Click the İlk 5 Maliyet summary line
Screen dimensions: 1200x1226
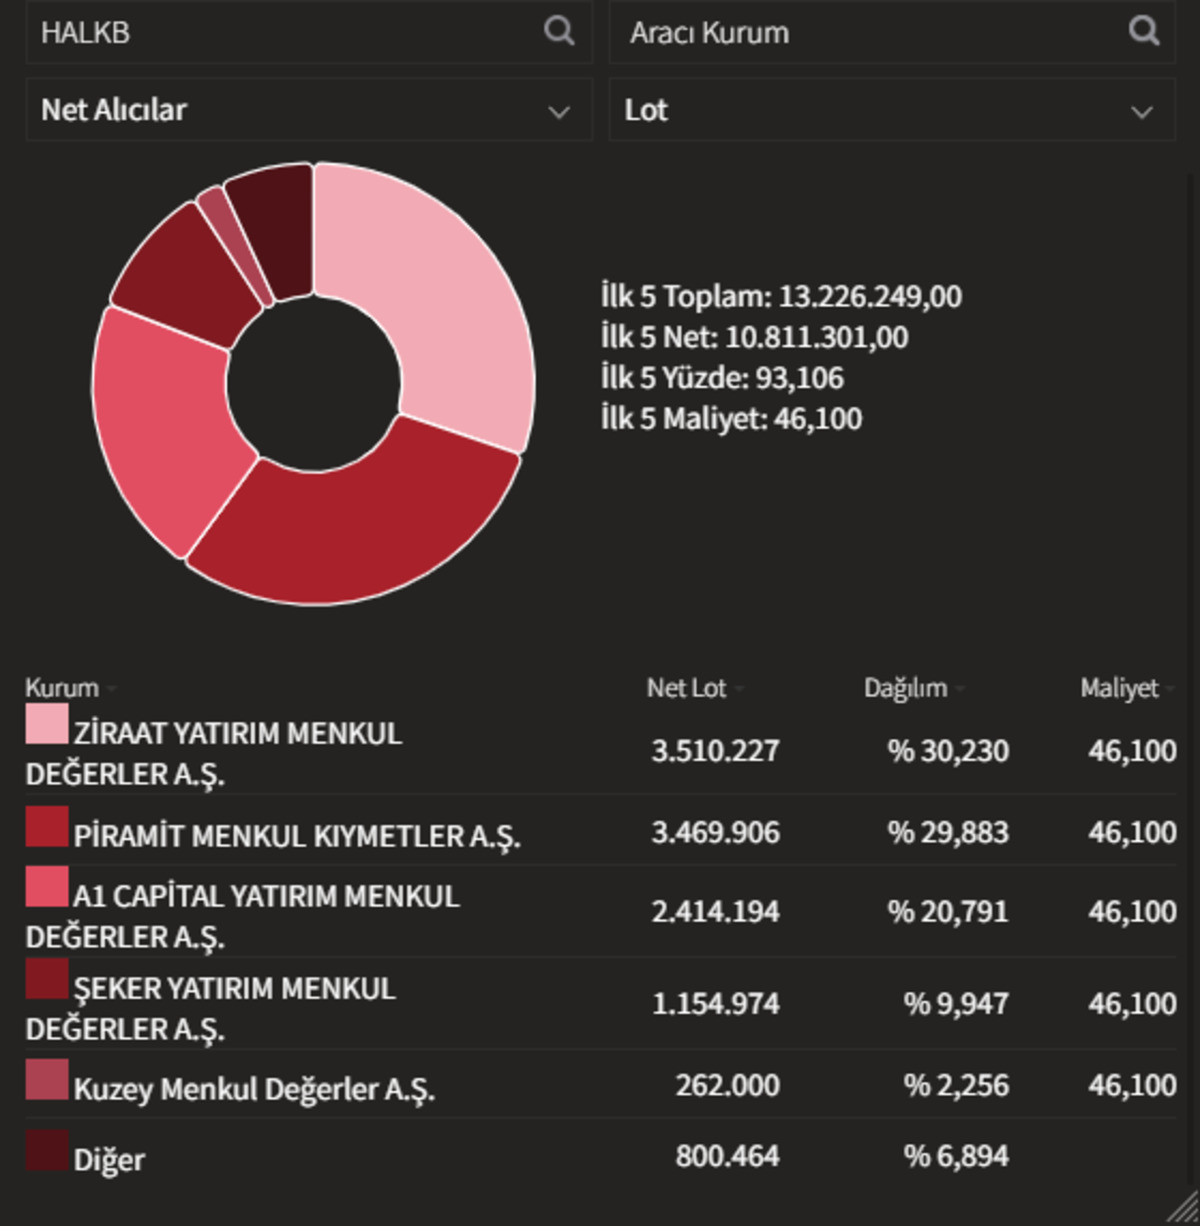click(731, 419)
